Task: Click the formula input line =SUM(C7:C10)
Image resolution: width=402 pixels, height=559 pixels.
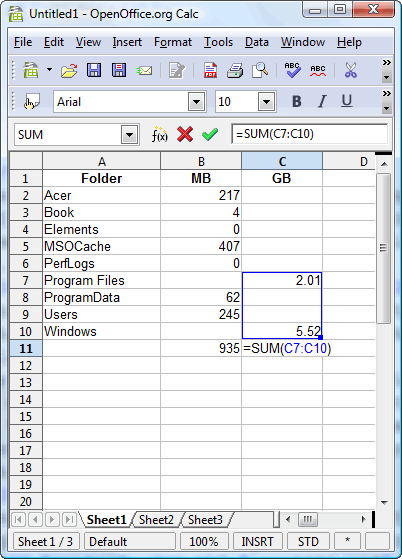Action: click(x=310, y=134)
